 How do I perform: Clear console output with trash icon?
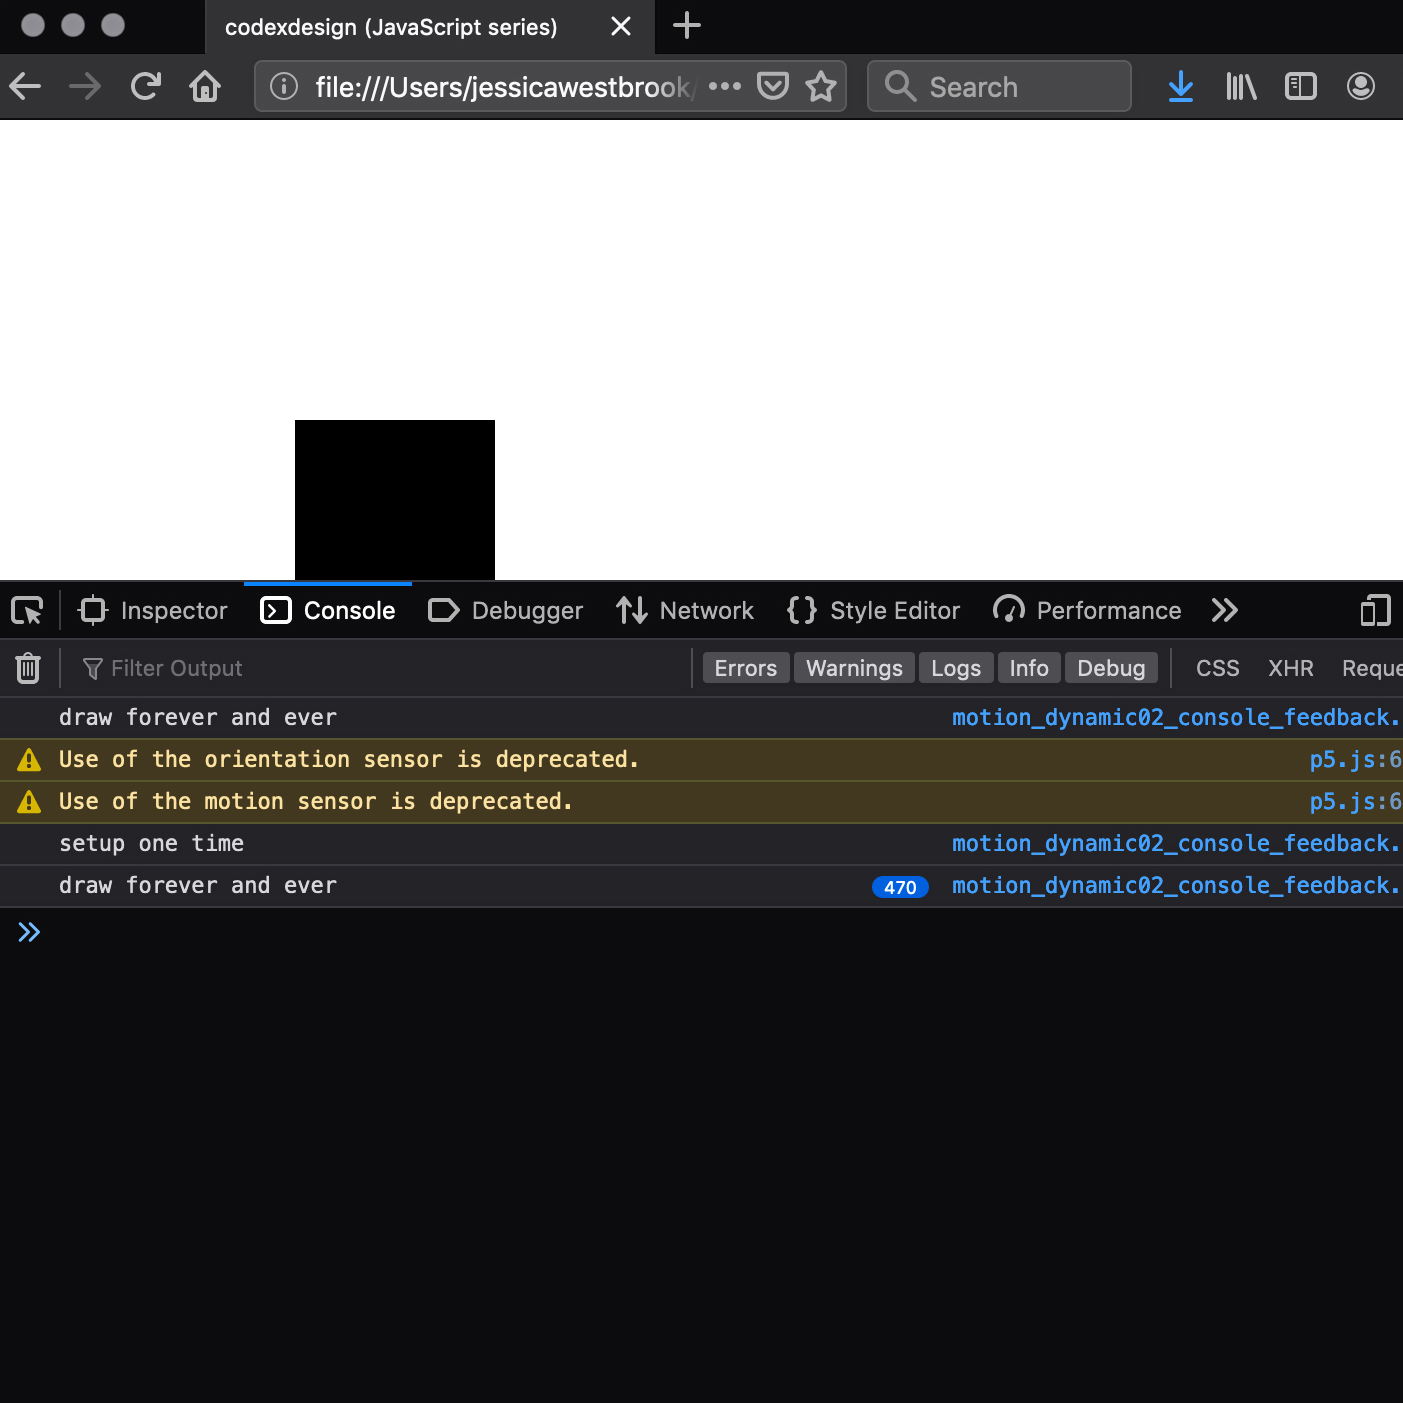[x=28, y=668]
